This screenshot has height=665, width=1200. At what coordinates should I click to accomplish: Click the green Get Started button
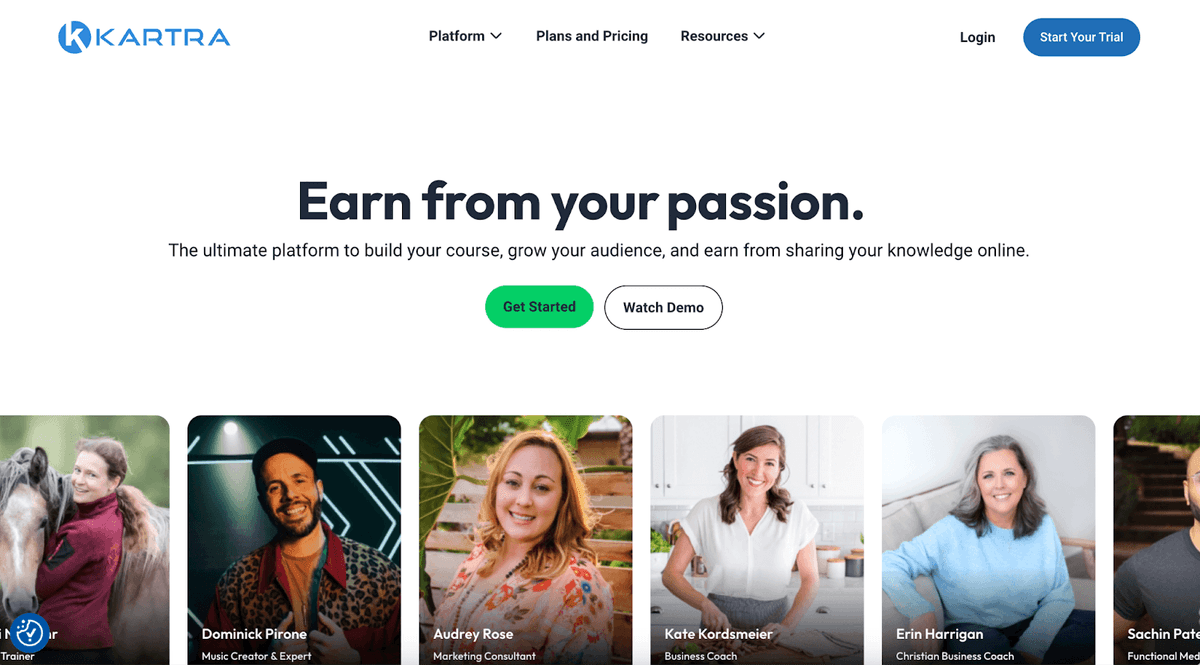tap(539, 307)
